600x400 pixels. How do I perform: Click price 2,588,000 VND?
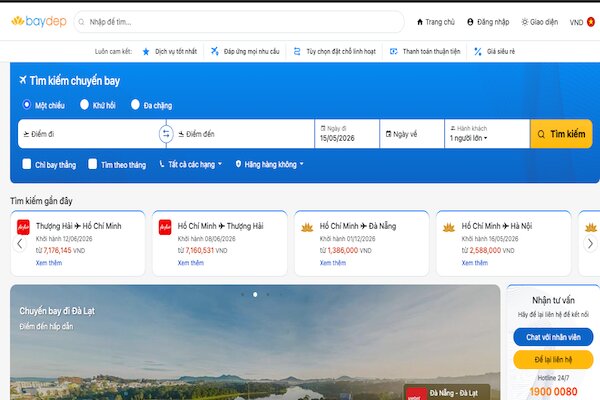tap(492, 250)
